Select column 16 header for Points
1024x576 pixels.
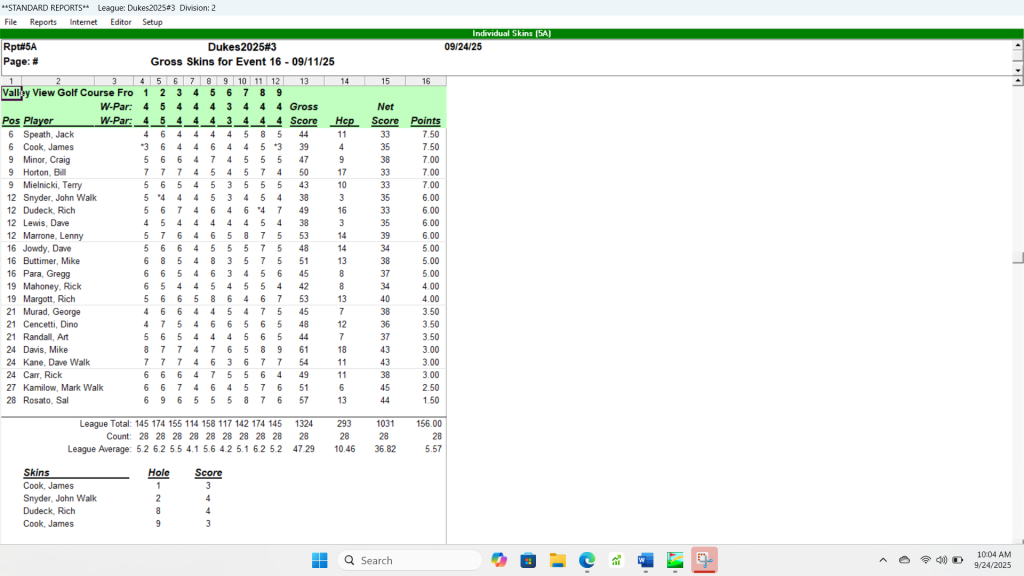click(x=425, y=81)
